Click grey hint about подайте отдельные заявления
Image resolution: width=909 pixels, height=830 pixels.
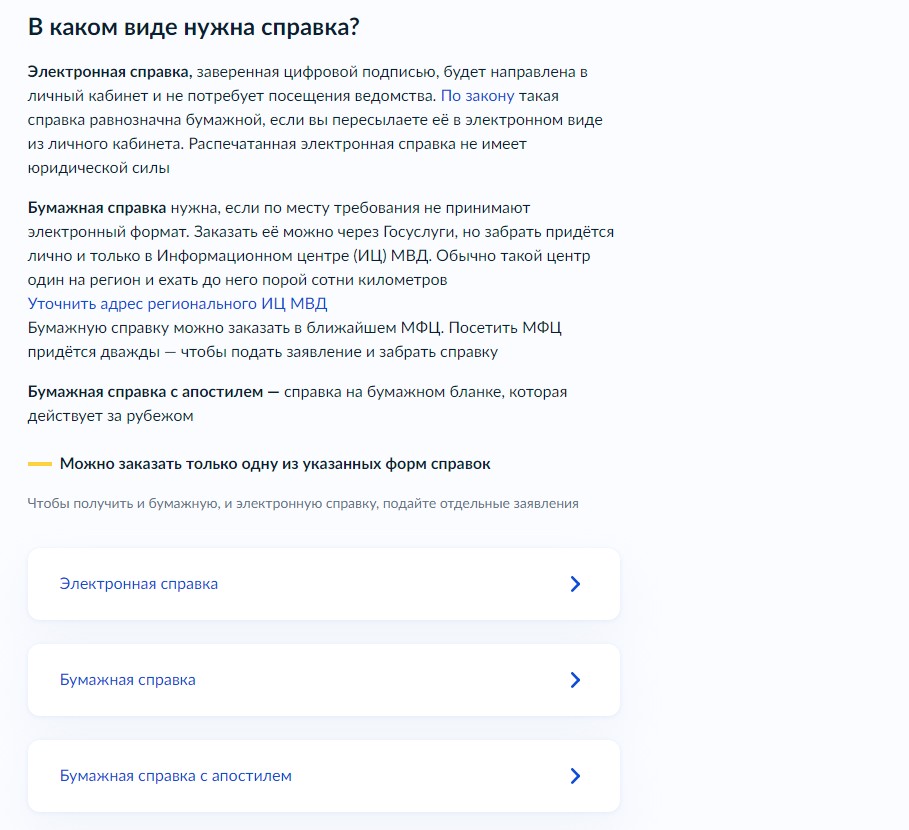[x=303, y=503]
